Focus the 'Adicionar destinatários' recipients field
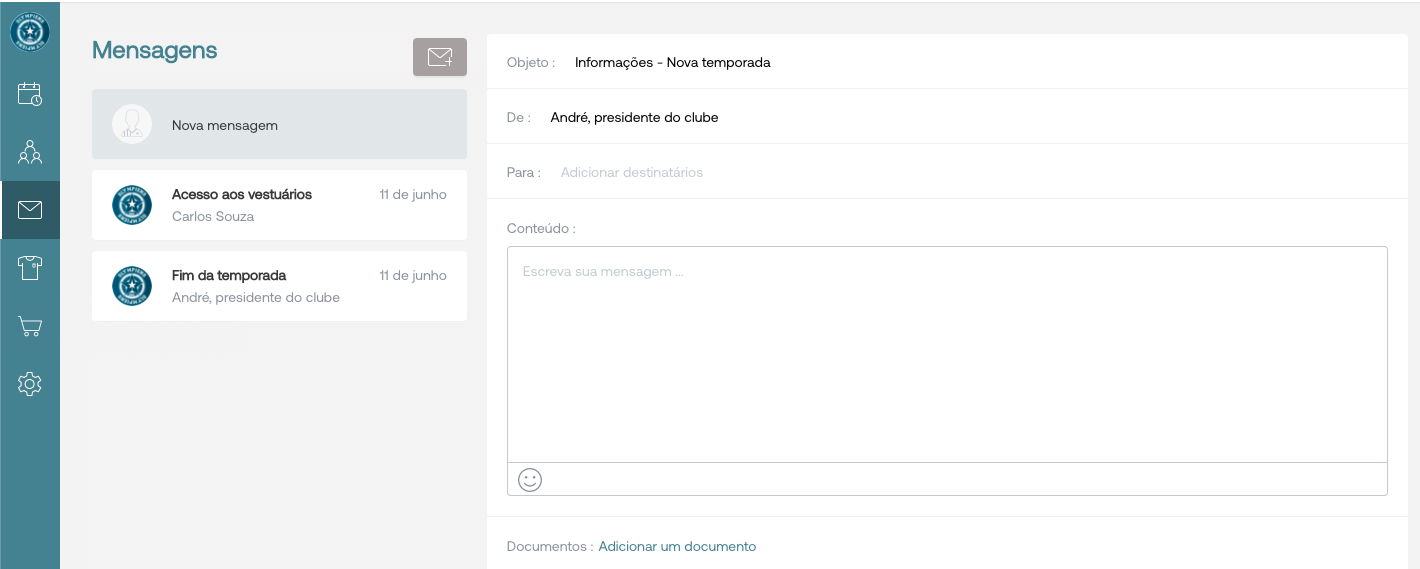 click(x=632, y=172)
